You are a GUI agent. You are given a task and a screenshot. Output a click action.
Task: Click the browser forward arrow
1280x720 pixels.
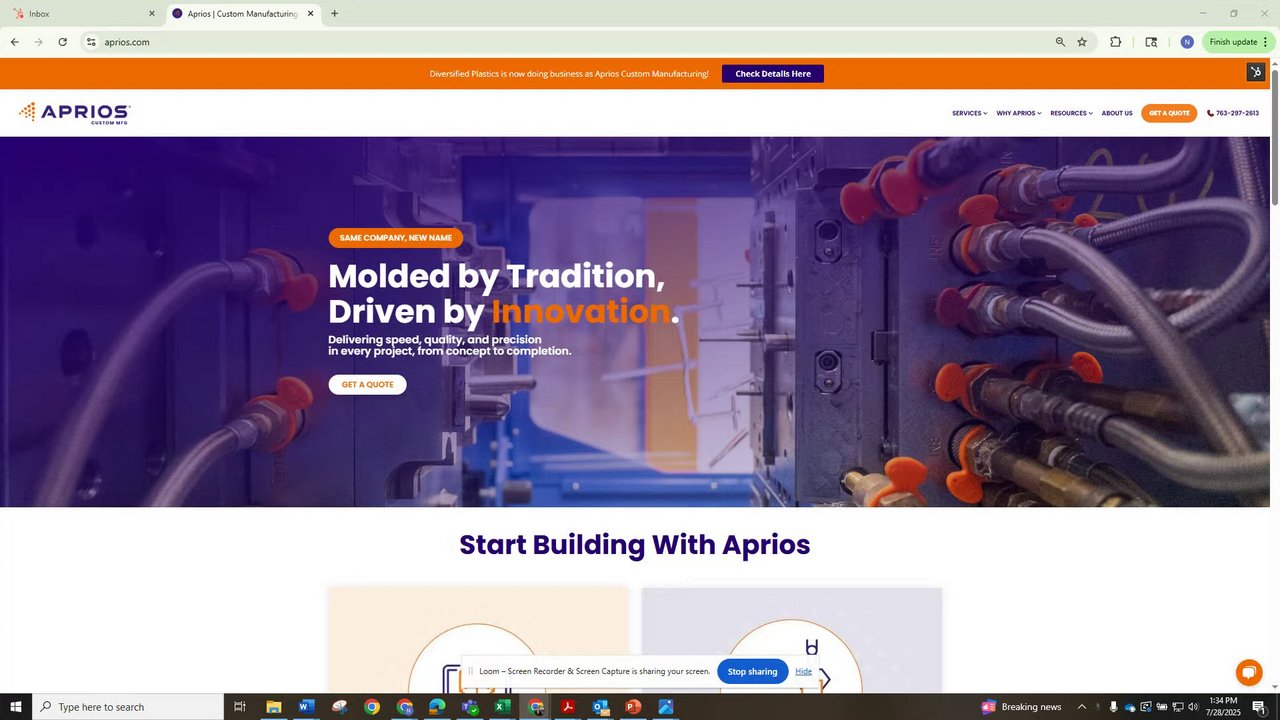[38, 42]
